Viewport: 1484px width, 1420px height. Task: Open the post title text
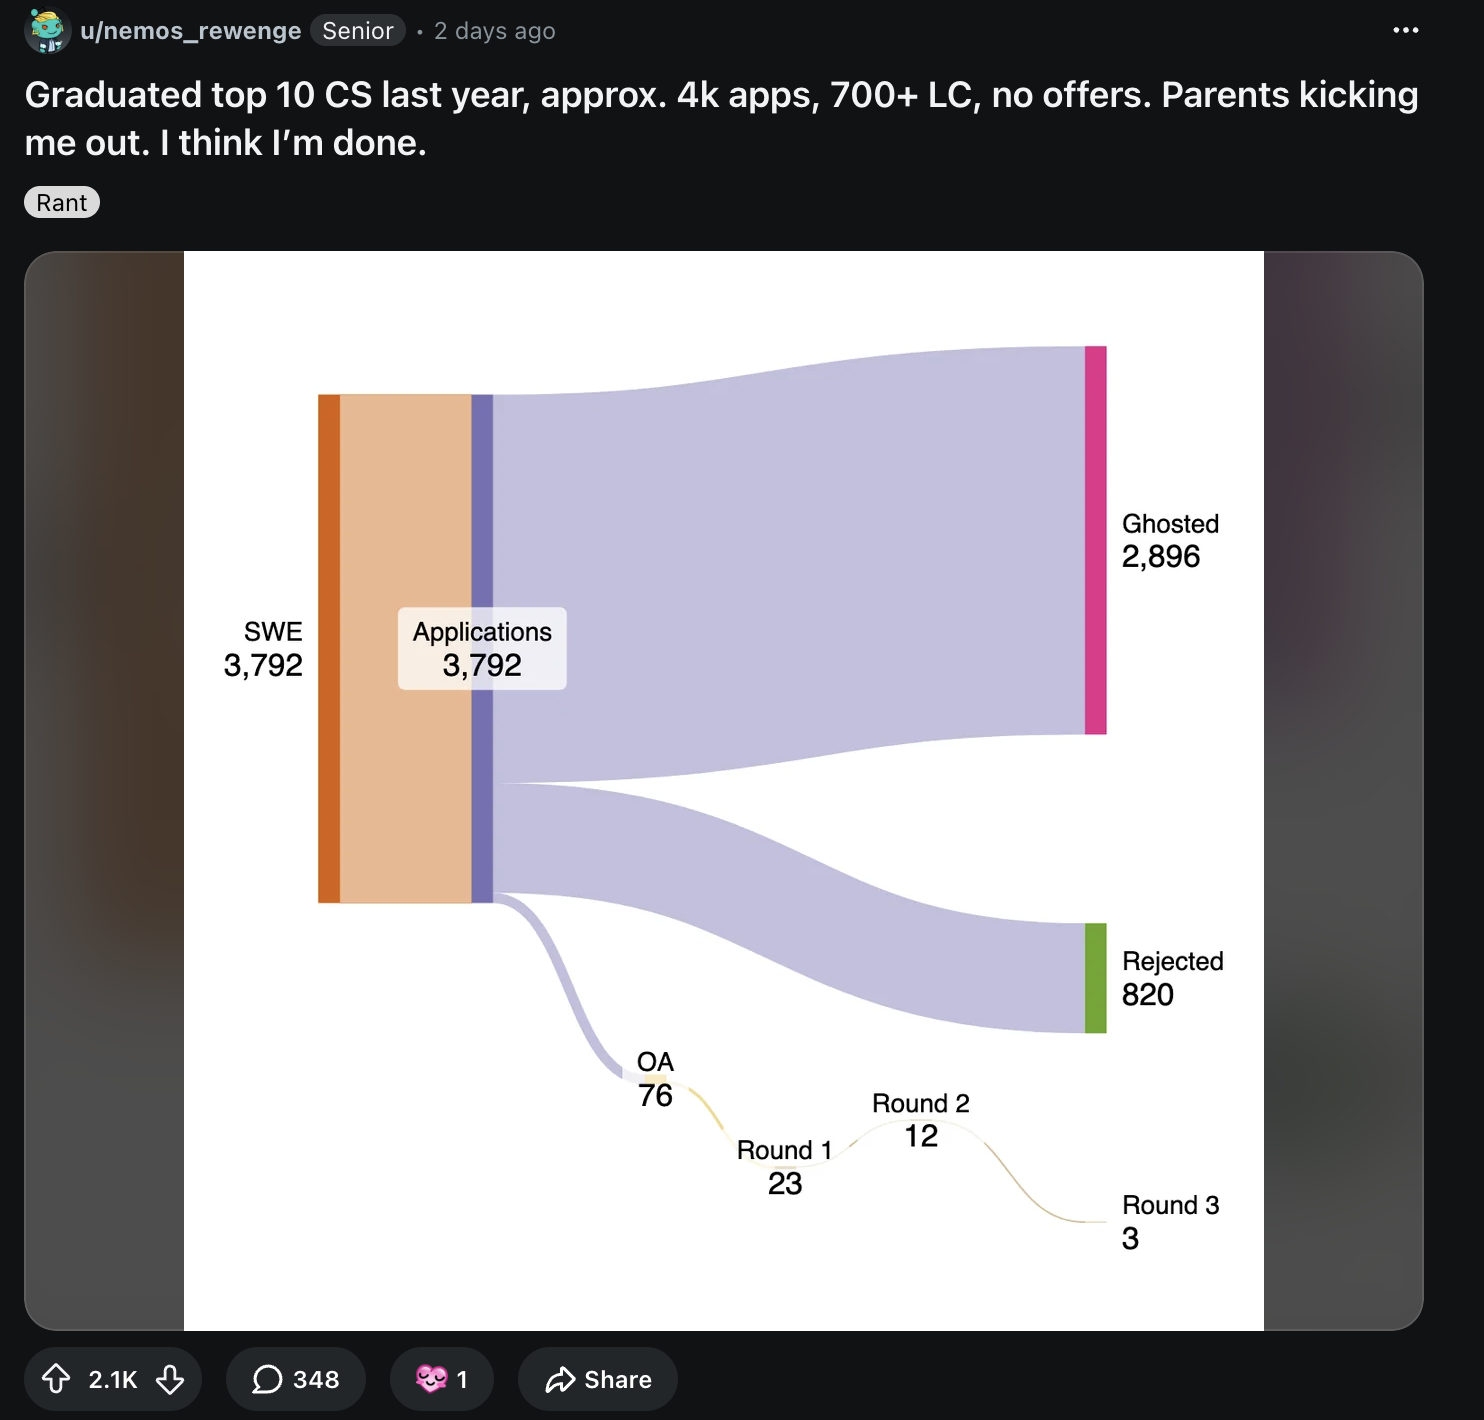pos(721,118)
